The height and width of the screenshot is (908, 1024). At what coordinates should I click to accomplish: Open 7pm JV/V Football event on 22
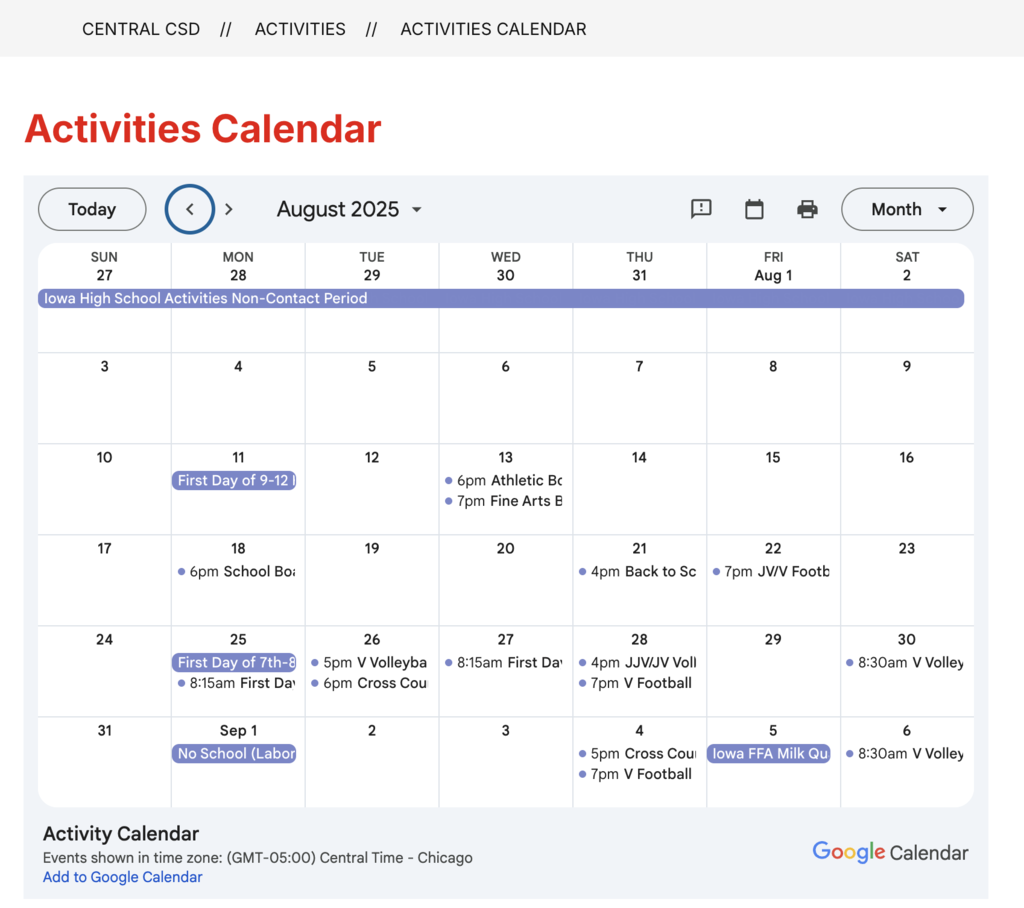tap(771, 572)
